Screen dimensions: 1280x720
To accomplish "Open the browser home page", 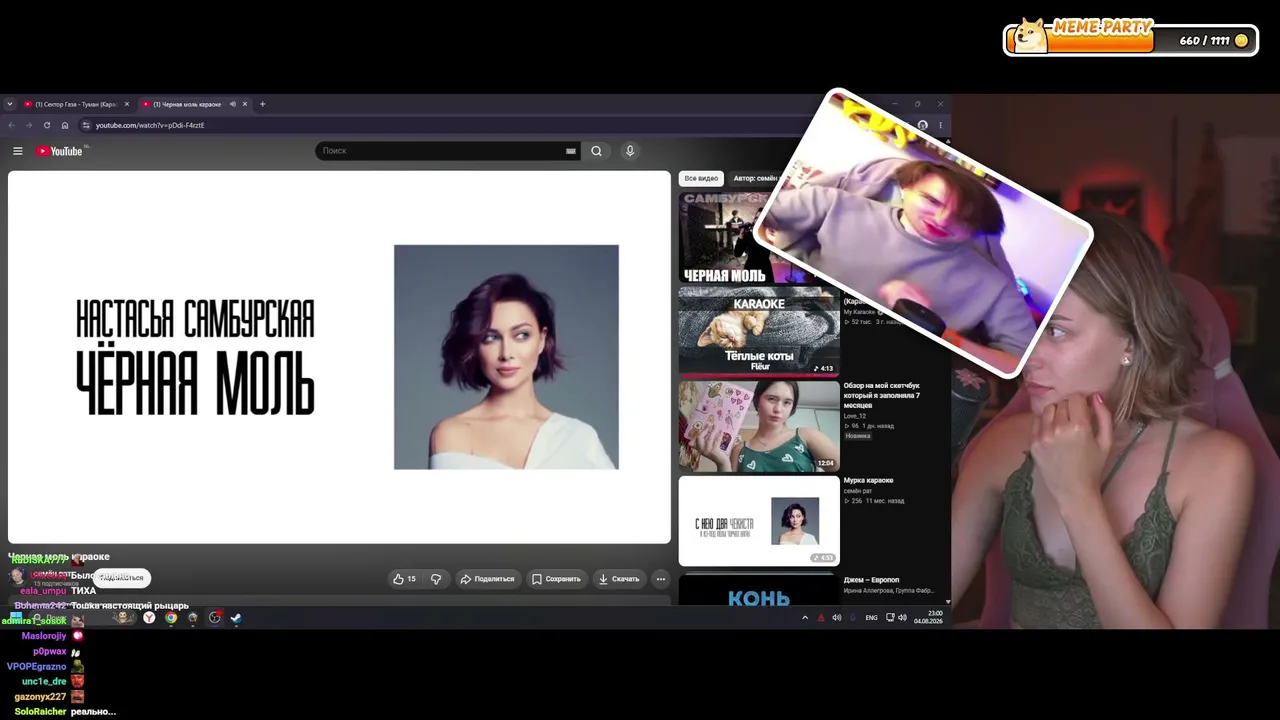I will [65, 125].
